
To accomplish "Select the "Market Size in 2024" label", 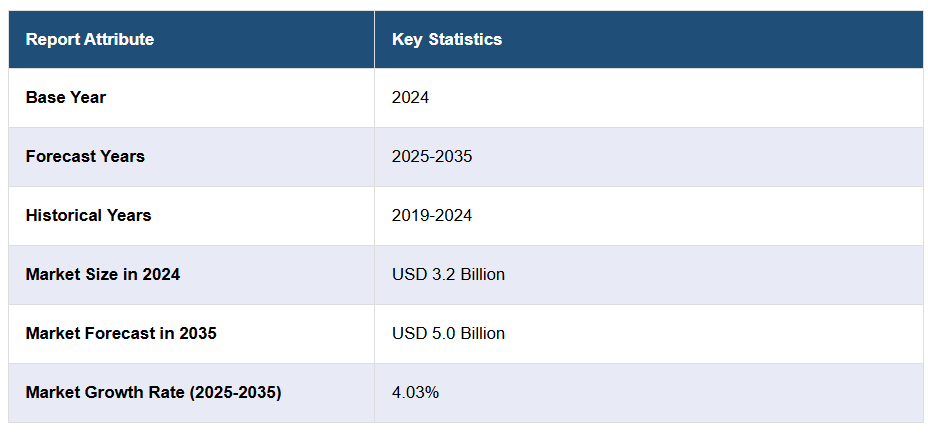I will [103, 274].
